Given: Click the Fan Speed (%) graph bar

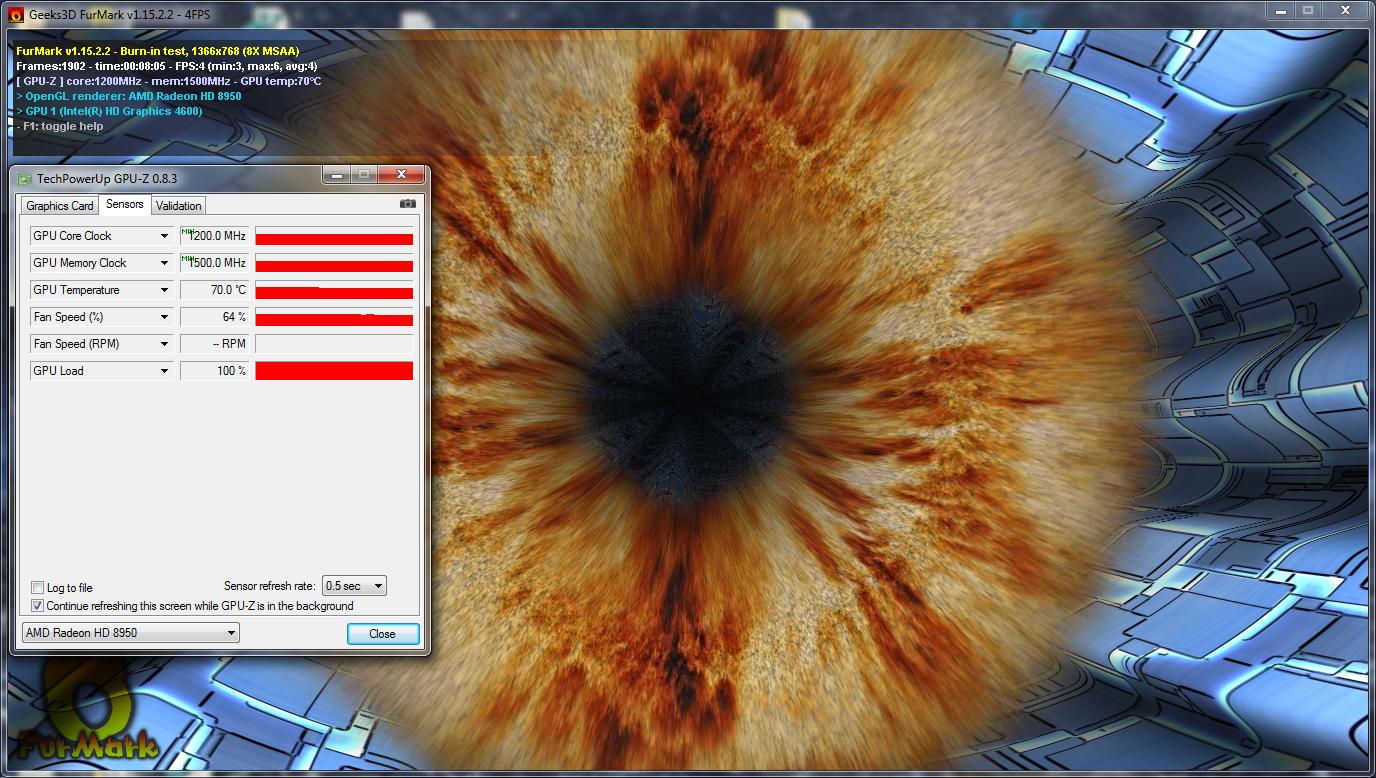Looking at the screenshot, I should pos(334,317).
